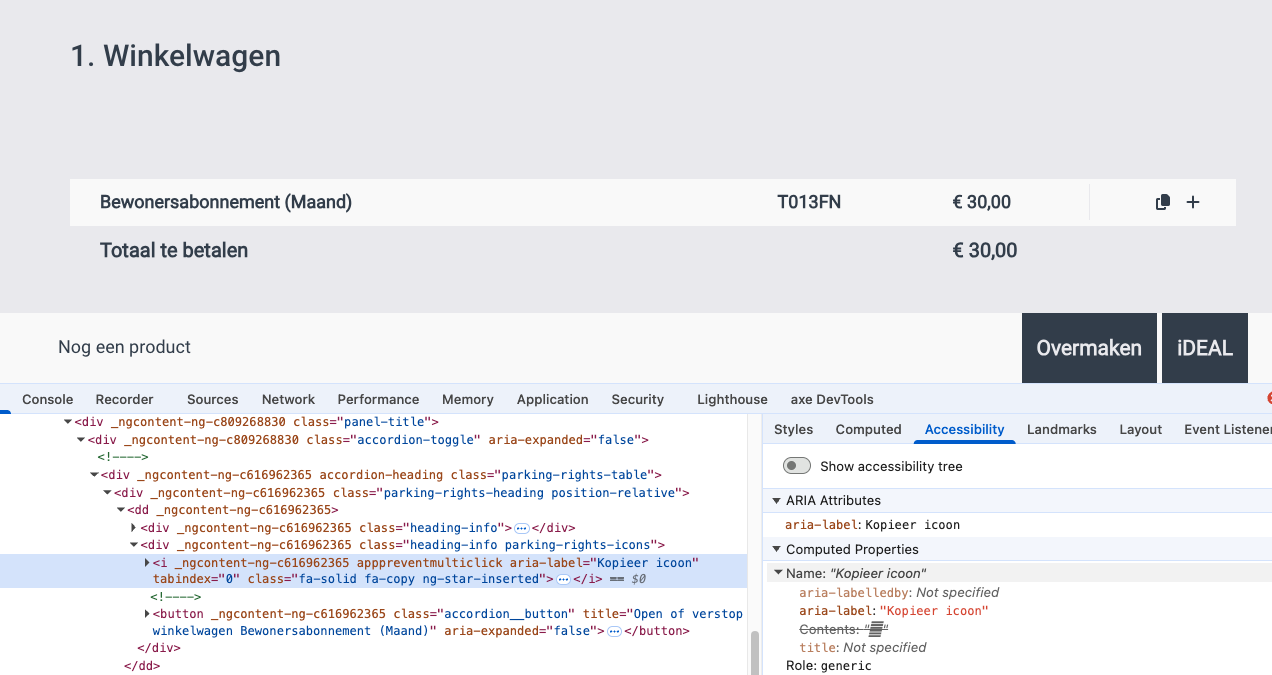
Task: Click ellipsis in the button element
Action: click(614, 632)
